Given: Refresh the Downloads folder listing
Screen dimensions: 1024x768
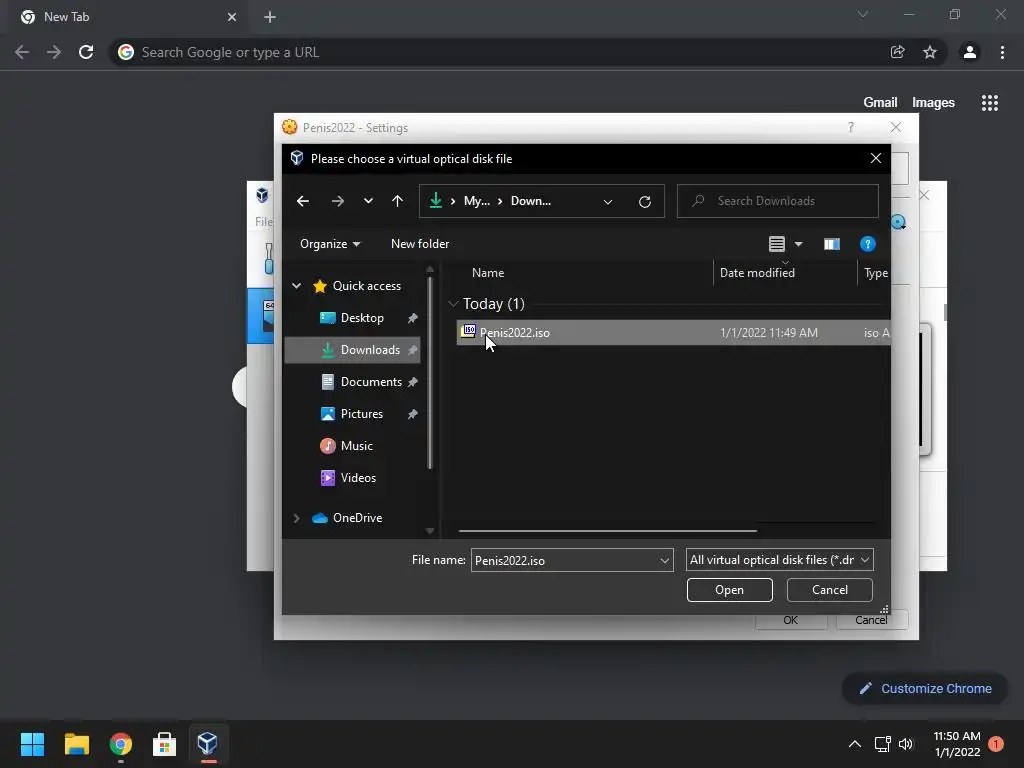Looking at the screenshot, I should tap(645, 202).
